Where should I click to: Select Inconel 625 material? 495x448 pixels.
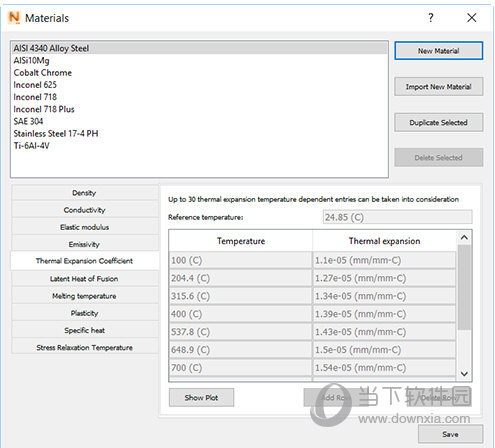(x=200, y=85)
